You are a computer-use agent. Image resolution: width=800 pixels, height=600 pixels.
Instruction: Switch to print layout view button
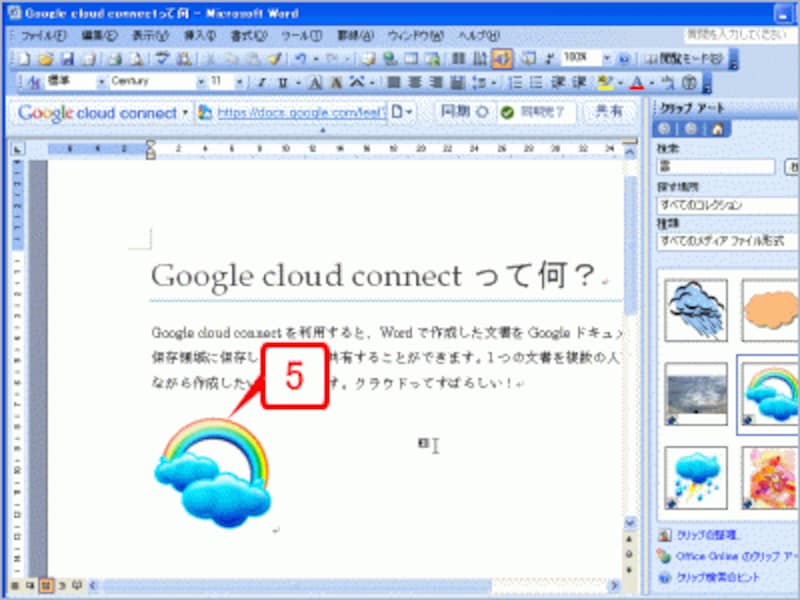46,586
